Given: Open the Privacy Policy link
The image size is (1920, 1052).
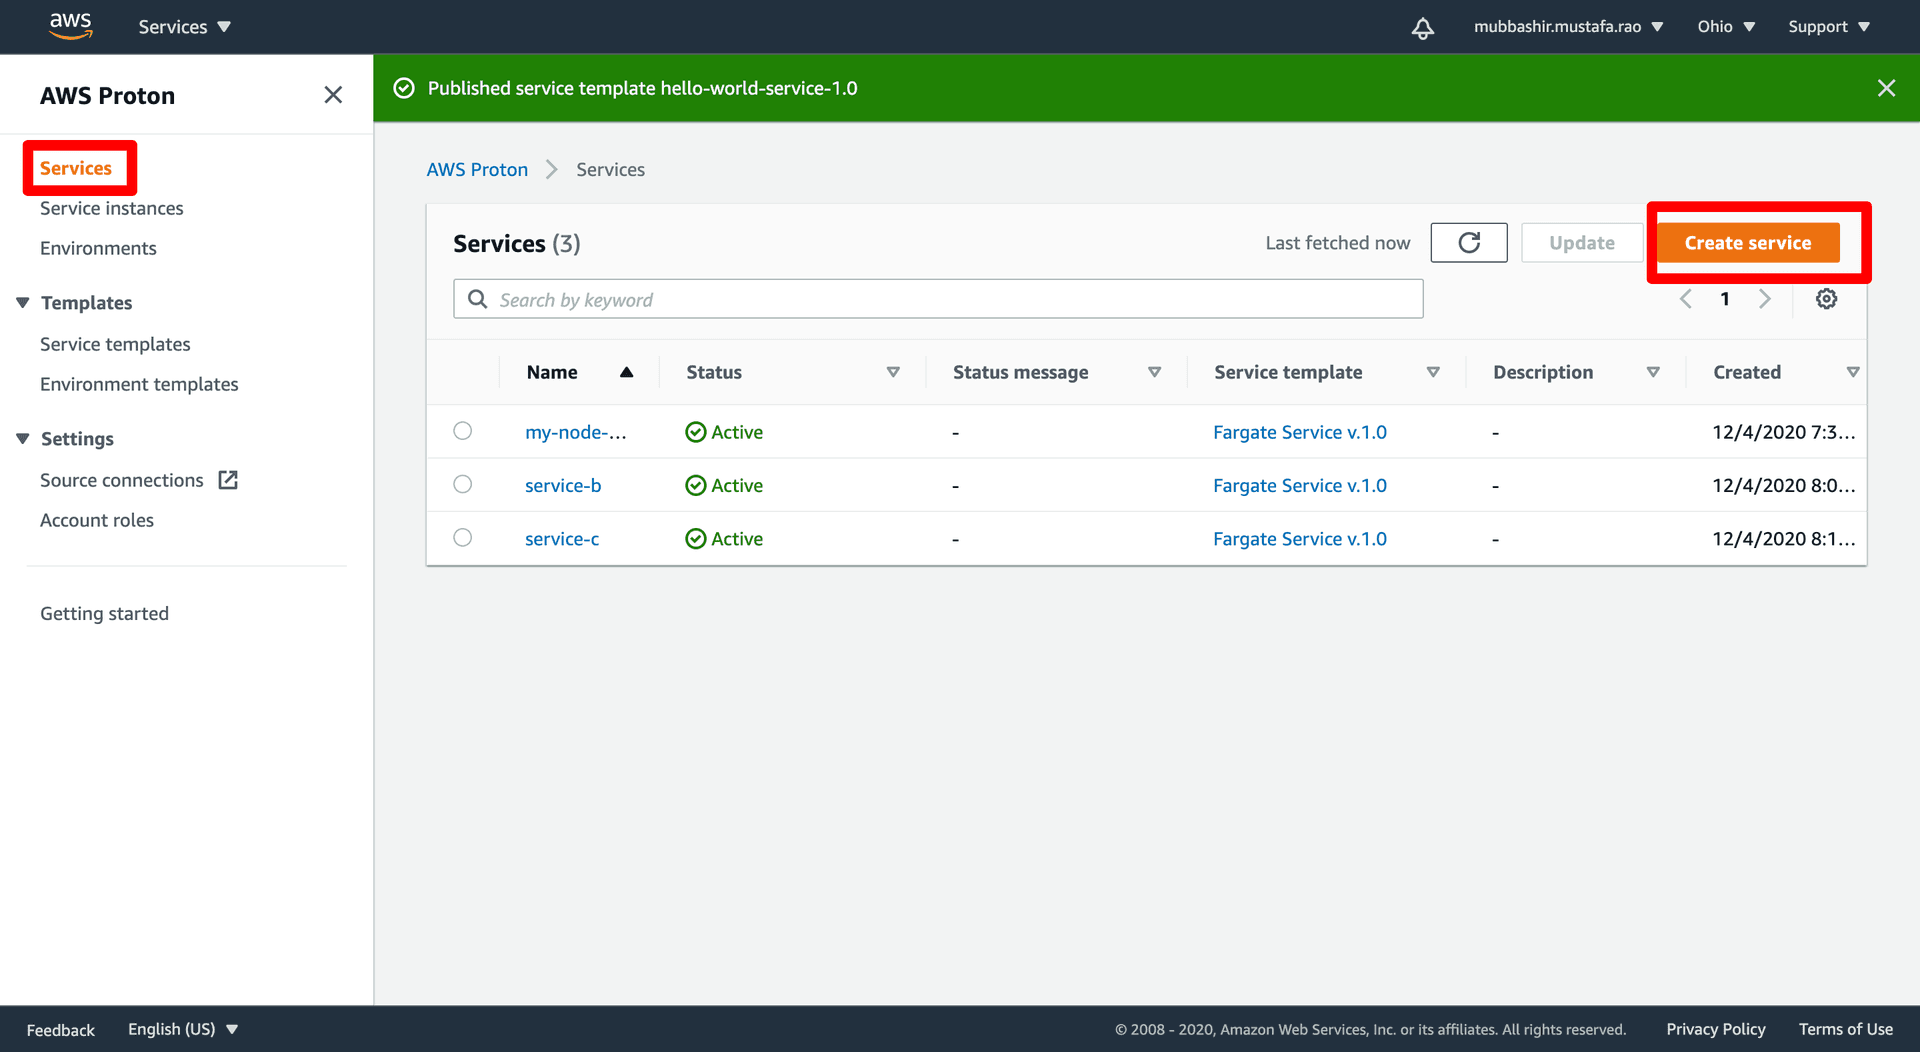Looking at the screenshot, I should (x=1715, y=1029).
